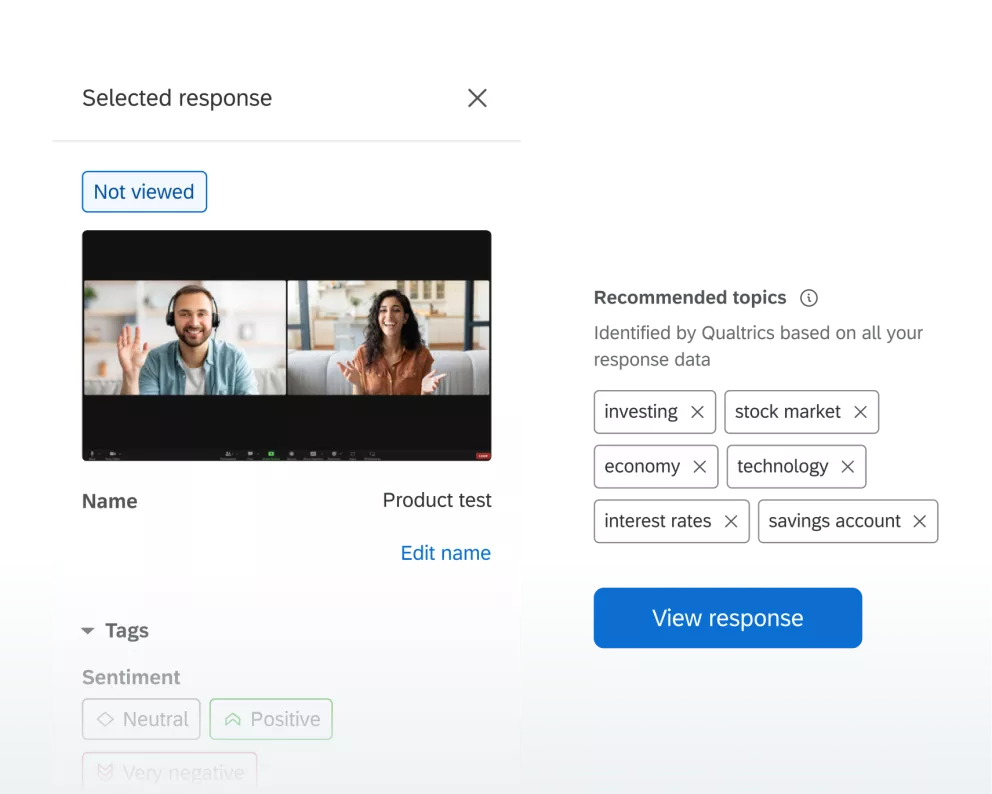Remove the investing topic
Viewport: 992px width, 794px height.
tap(697, 412)
